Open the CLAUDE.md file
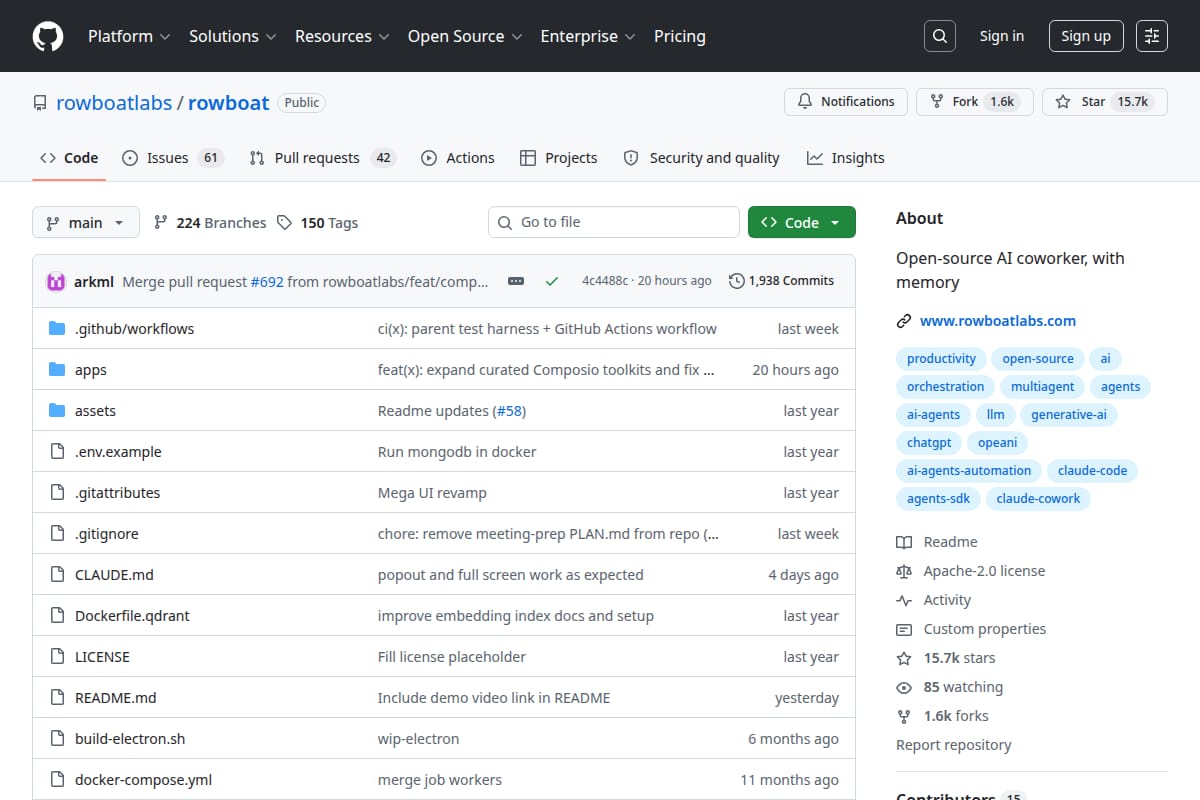Viewport: 1200px width, 800px height. (x=114, y=575)
